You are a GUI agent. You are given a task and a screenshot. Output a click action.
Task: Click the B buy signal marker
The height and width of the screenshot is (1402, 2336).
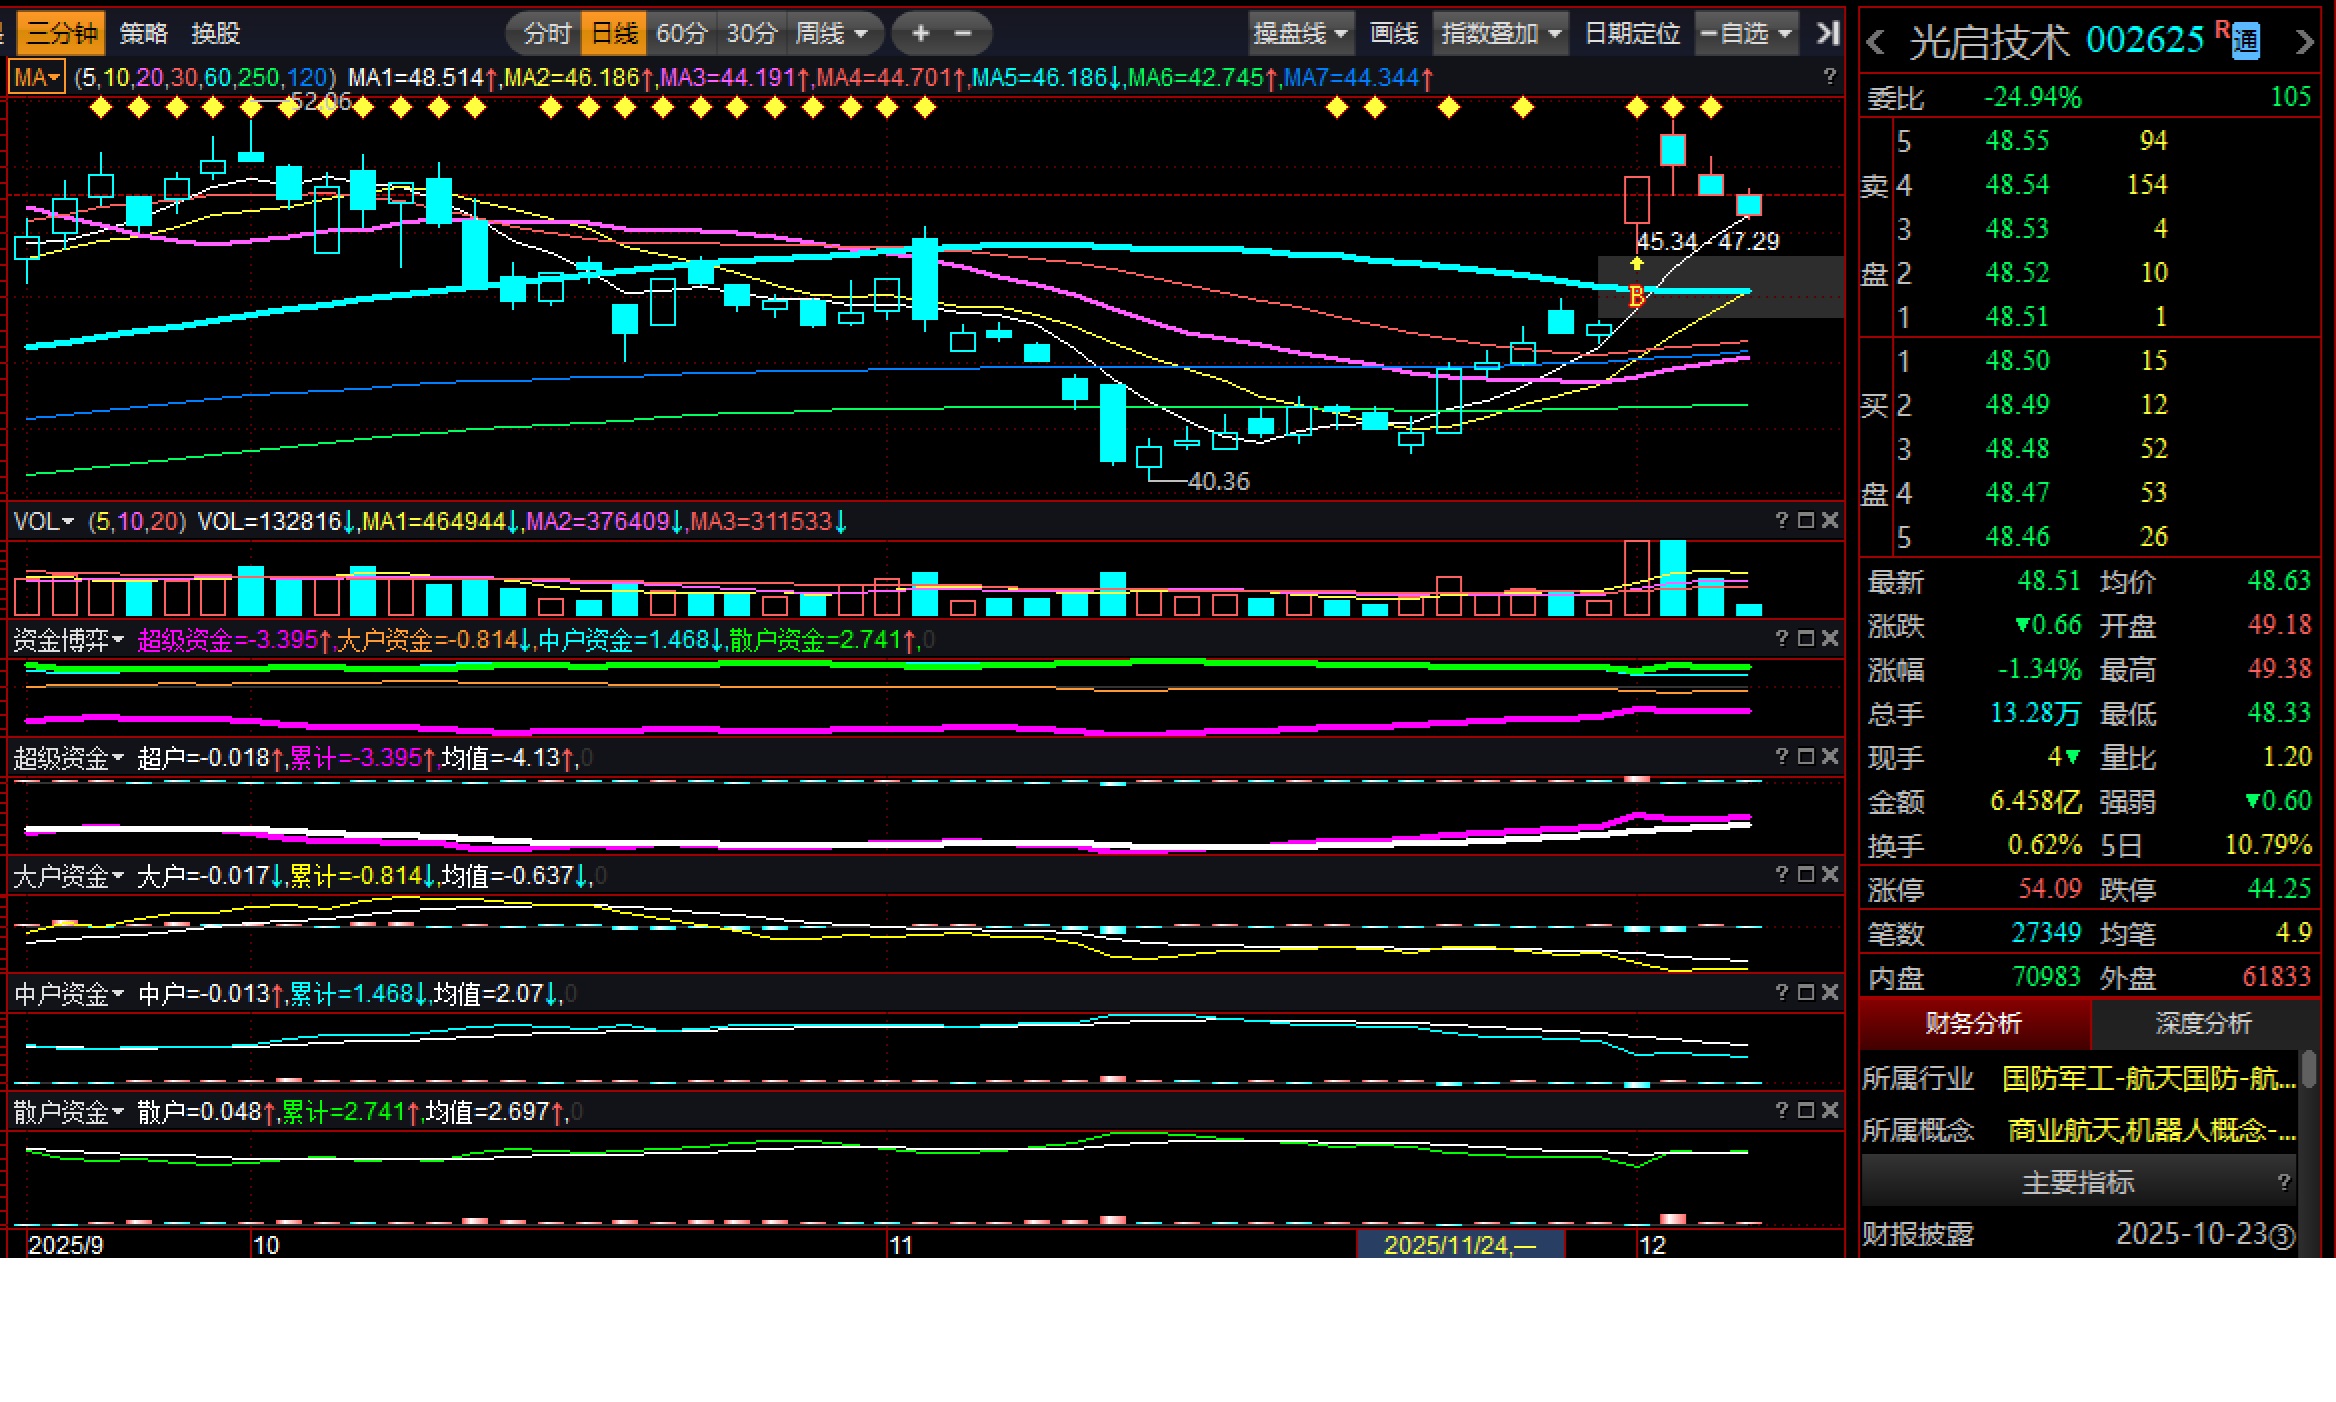pos(1637,296)
